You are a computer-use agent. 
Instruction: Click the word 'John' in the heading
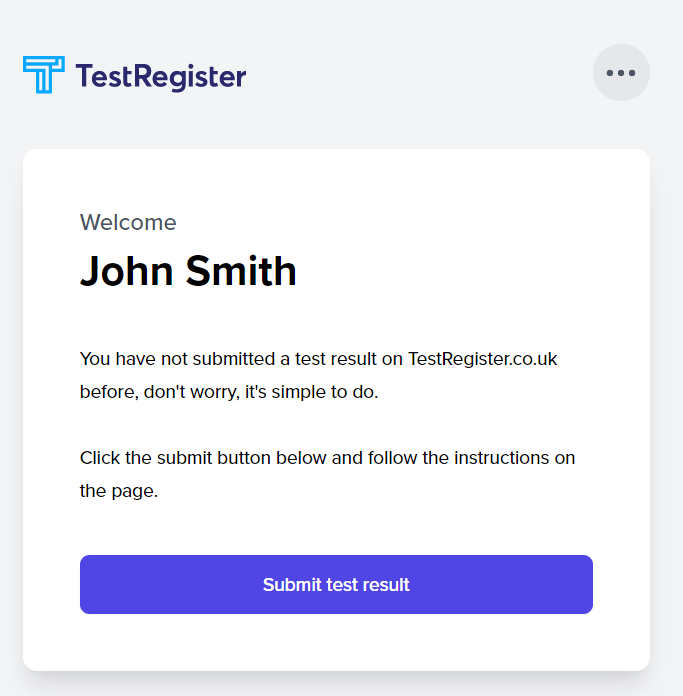(x=126, y=271)
